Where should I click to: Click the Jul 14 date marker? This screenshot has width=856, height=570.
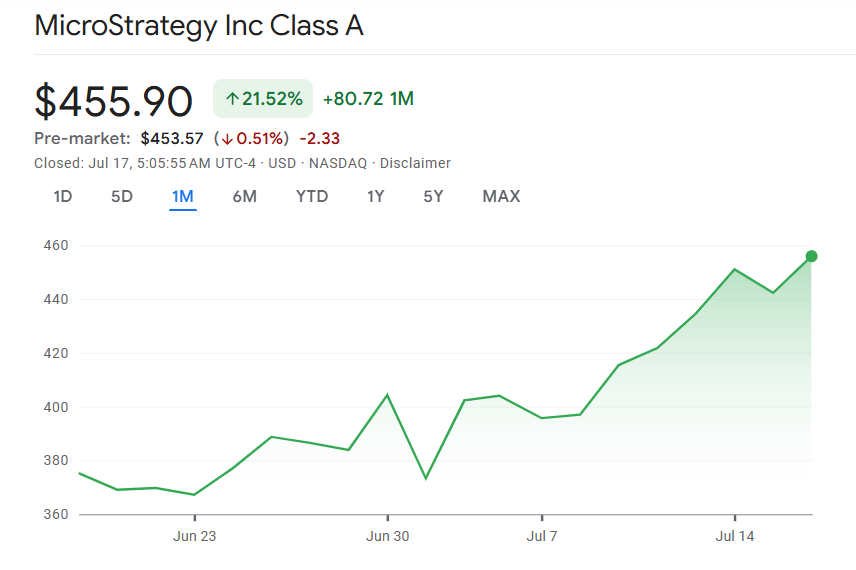tap(734, 536)
